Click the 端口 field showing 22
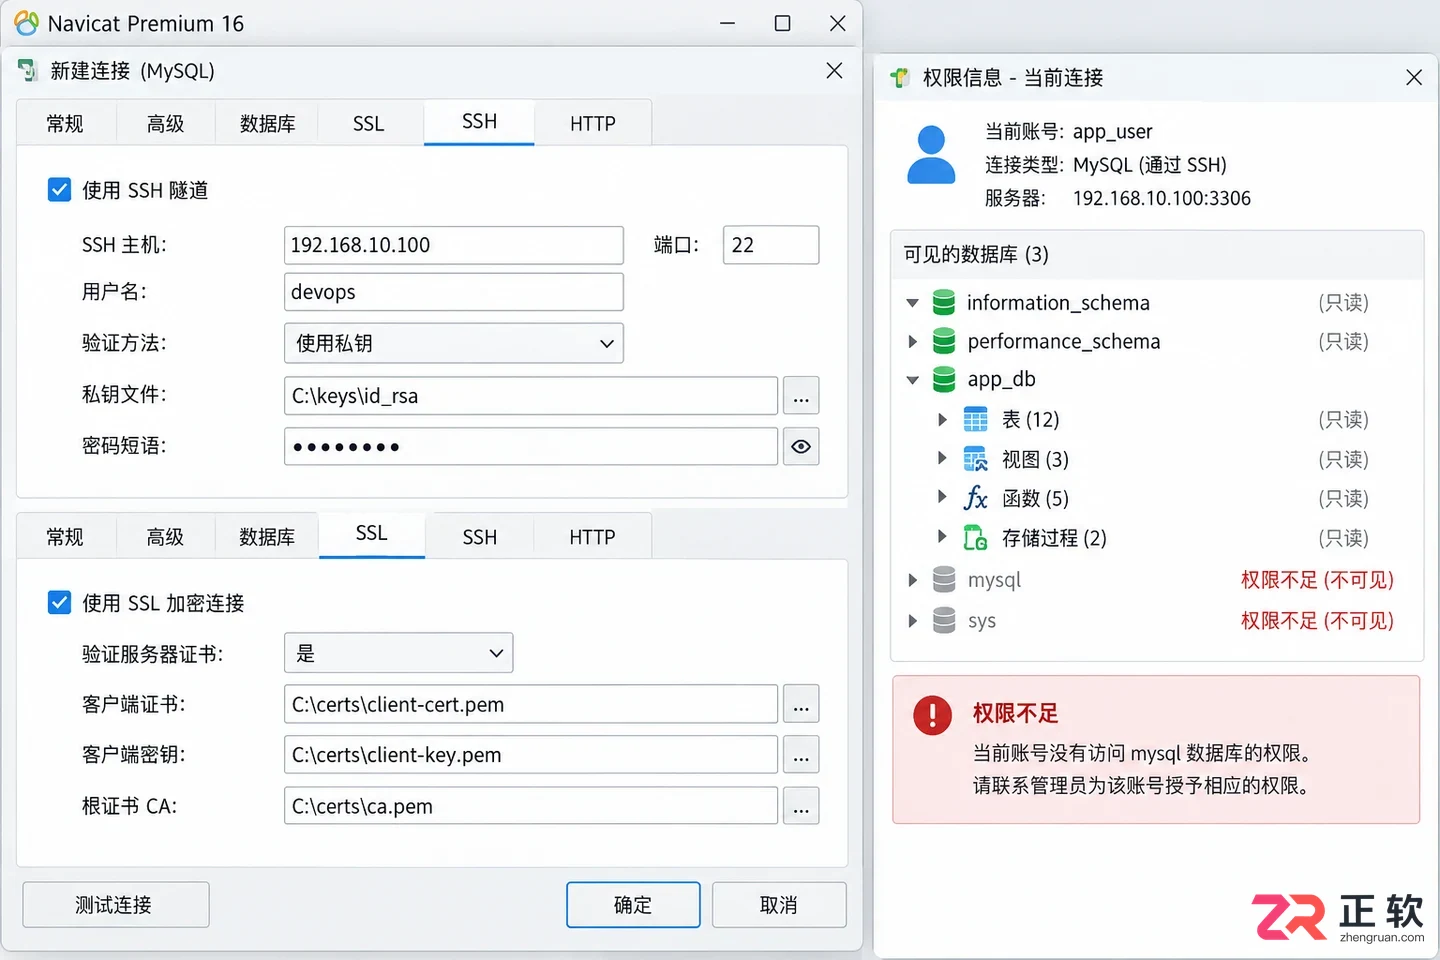 pos(771,245)
